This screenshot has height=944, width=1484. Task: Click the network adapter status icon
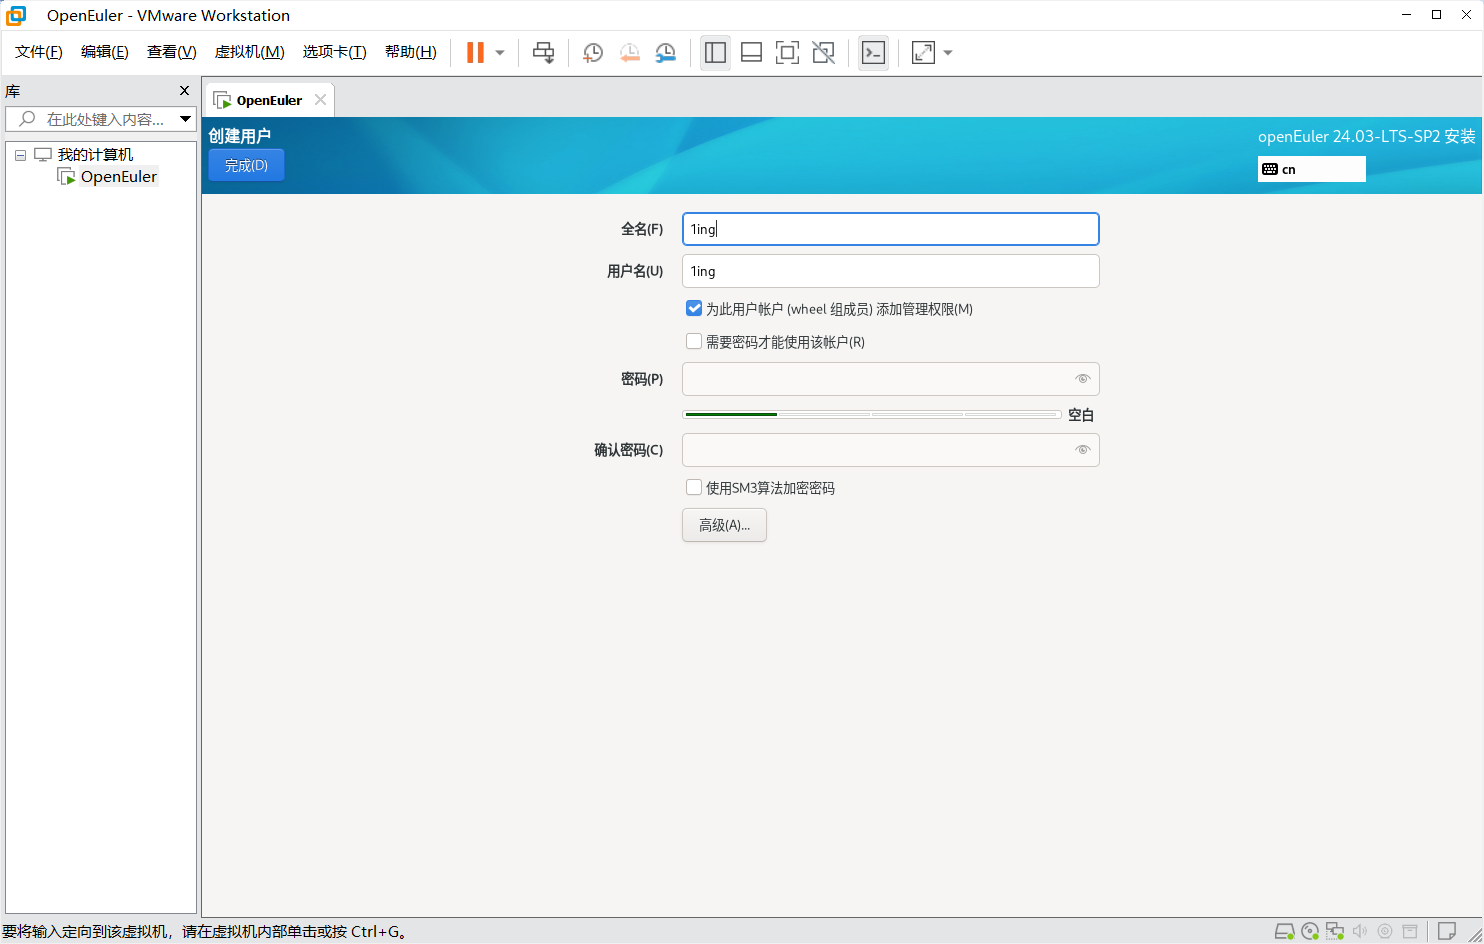click(1335, 931)
